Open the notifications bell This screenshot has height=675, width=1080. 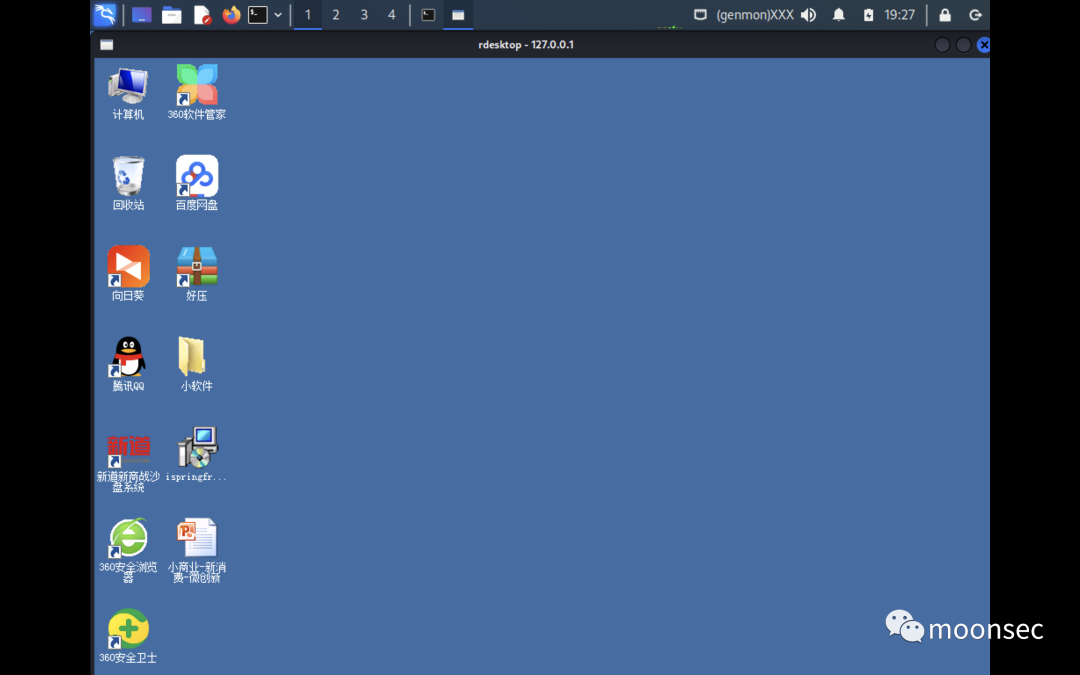click(839, 14)
